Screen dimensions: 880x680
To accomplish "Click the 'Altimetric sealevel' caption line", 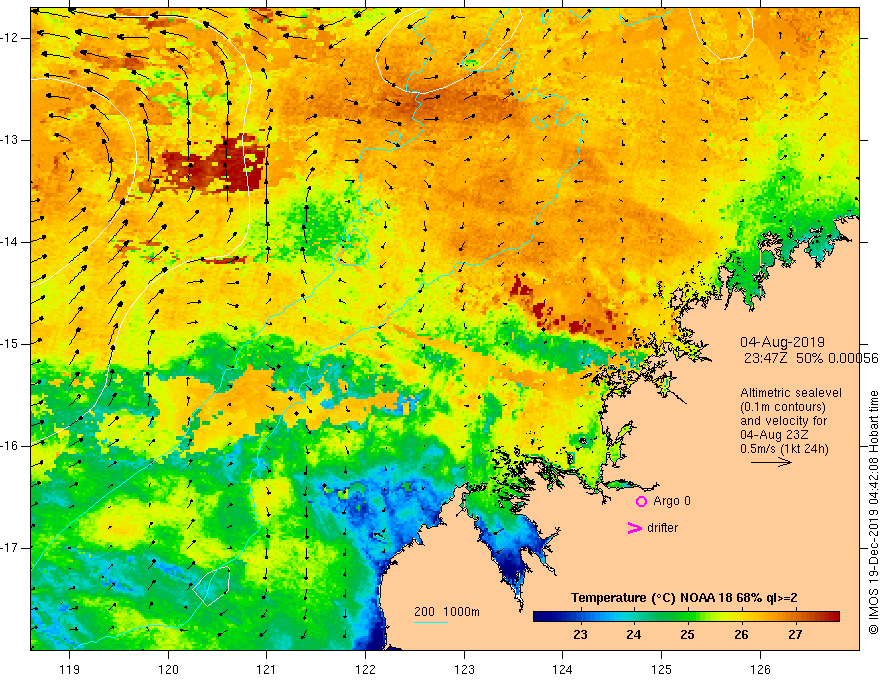I will pyautogui.click(x=791, y=393).
